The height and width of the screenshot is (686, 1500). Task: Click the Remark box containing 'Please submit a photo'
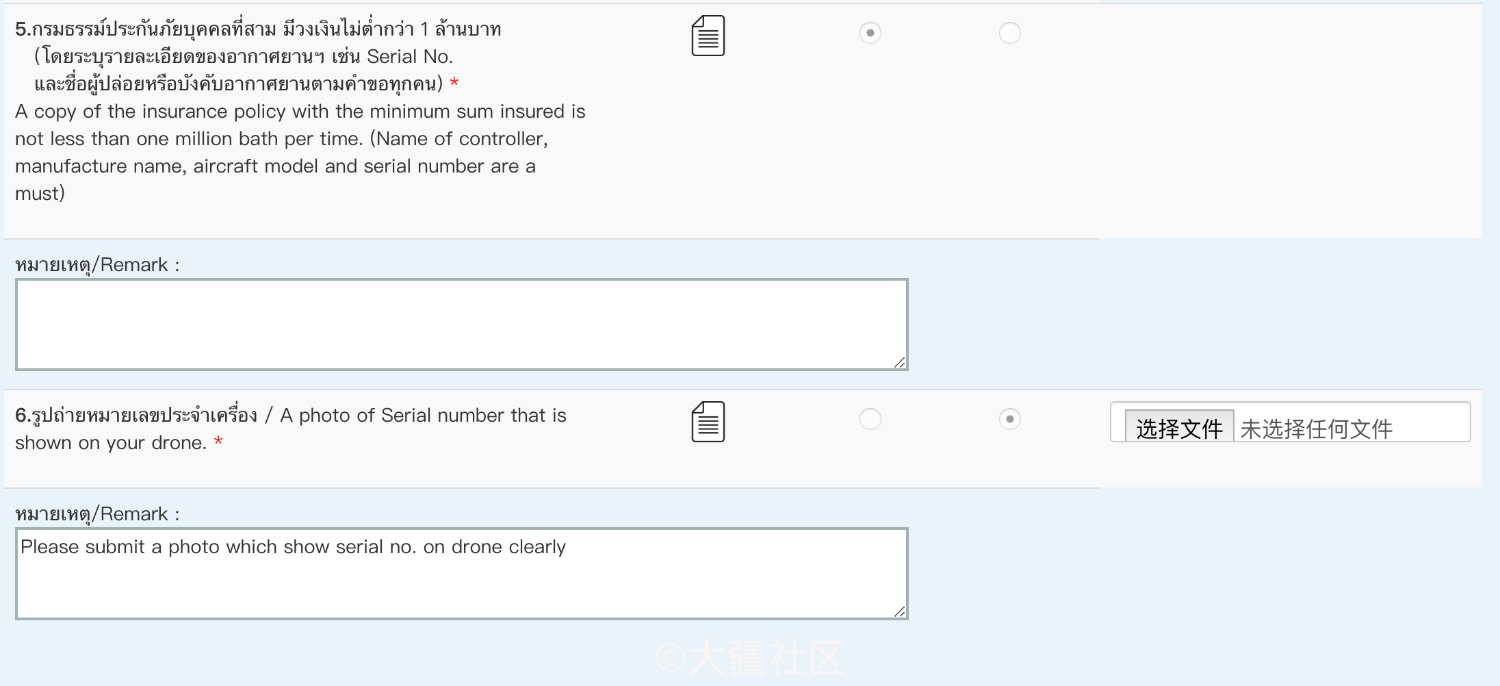(462, 574)
